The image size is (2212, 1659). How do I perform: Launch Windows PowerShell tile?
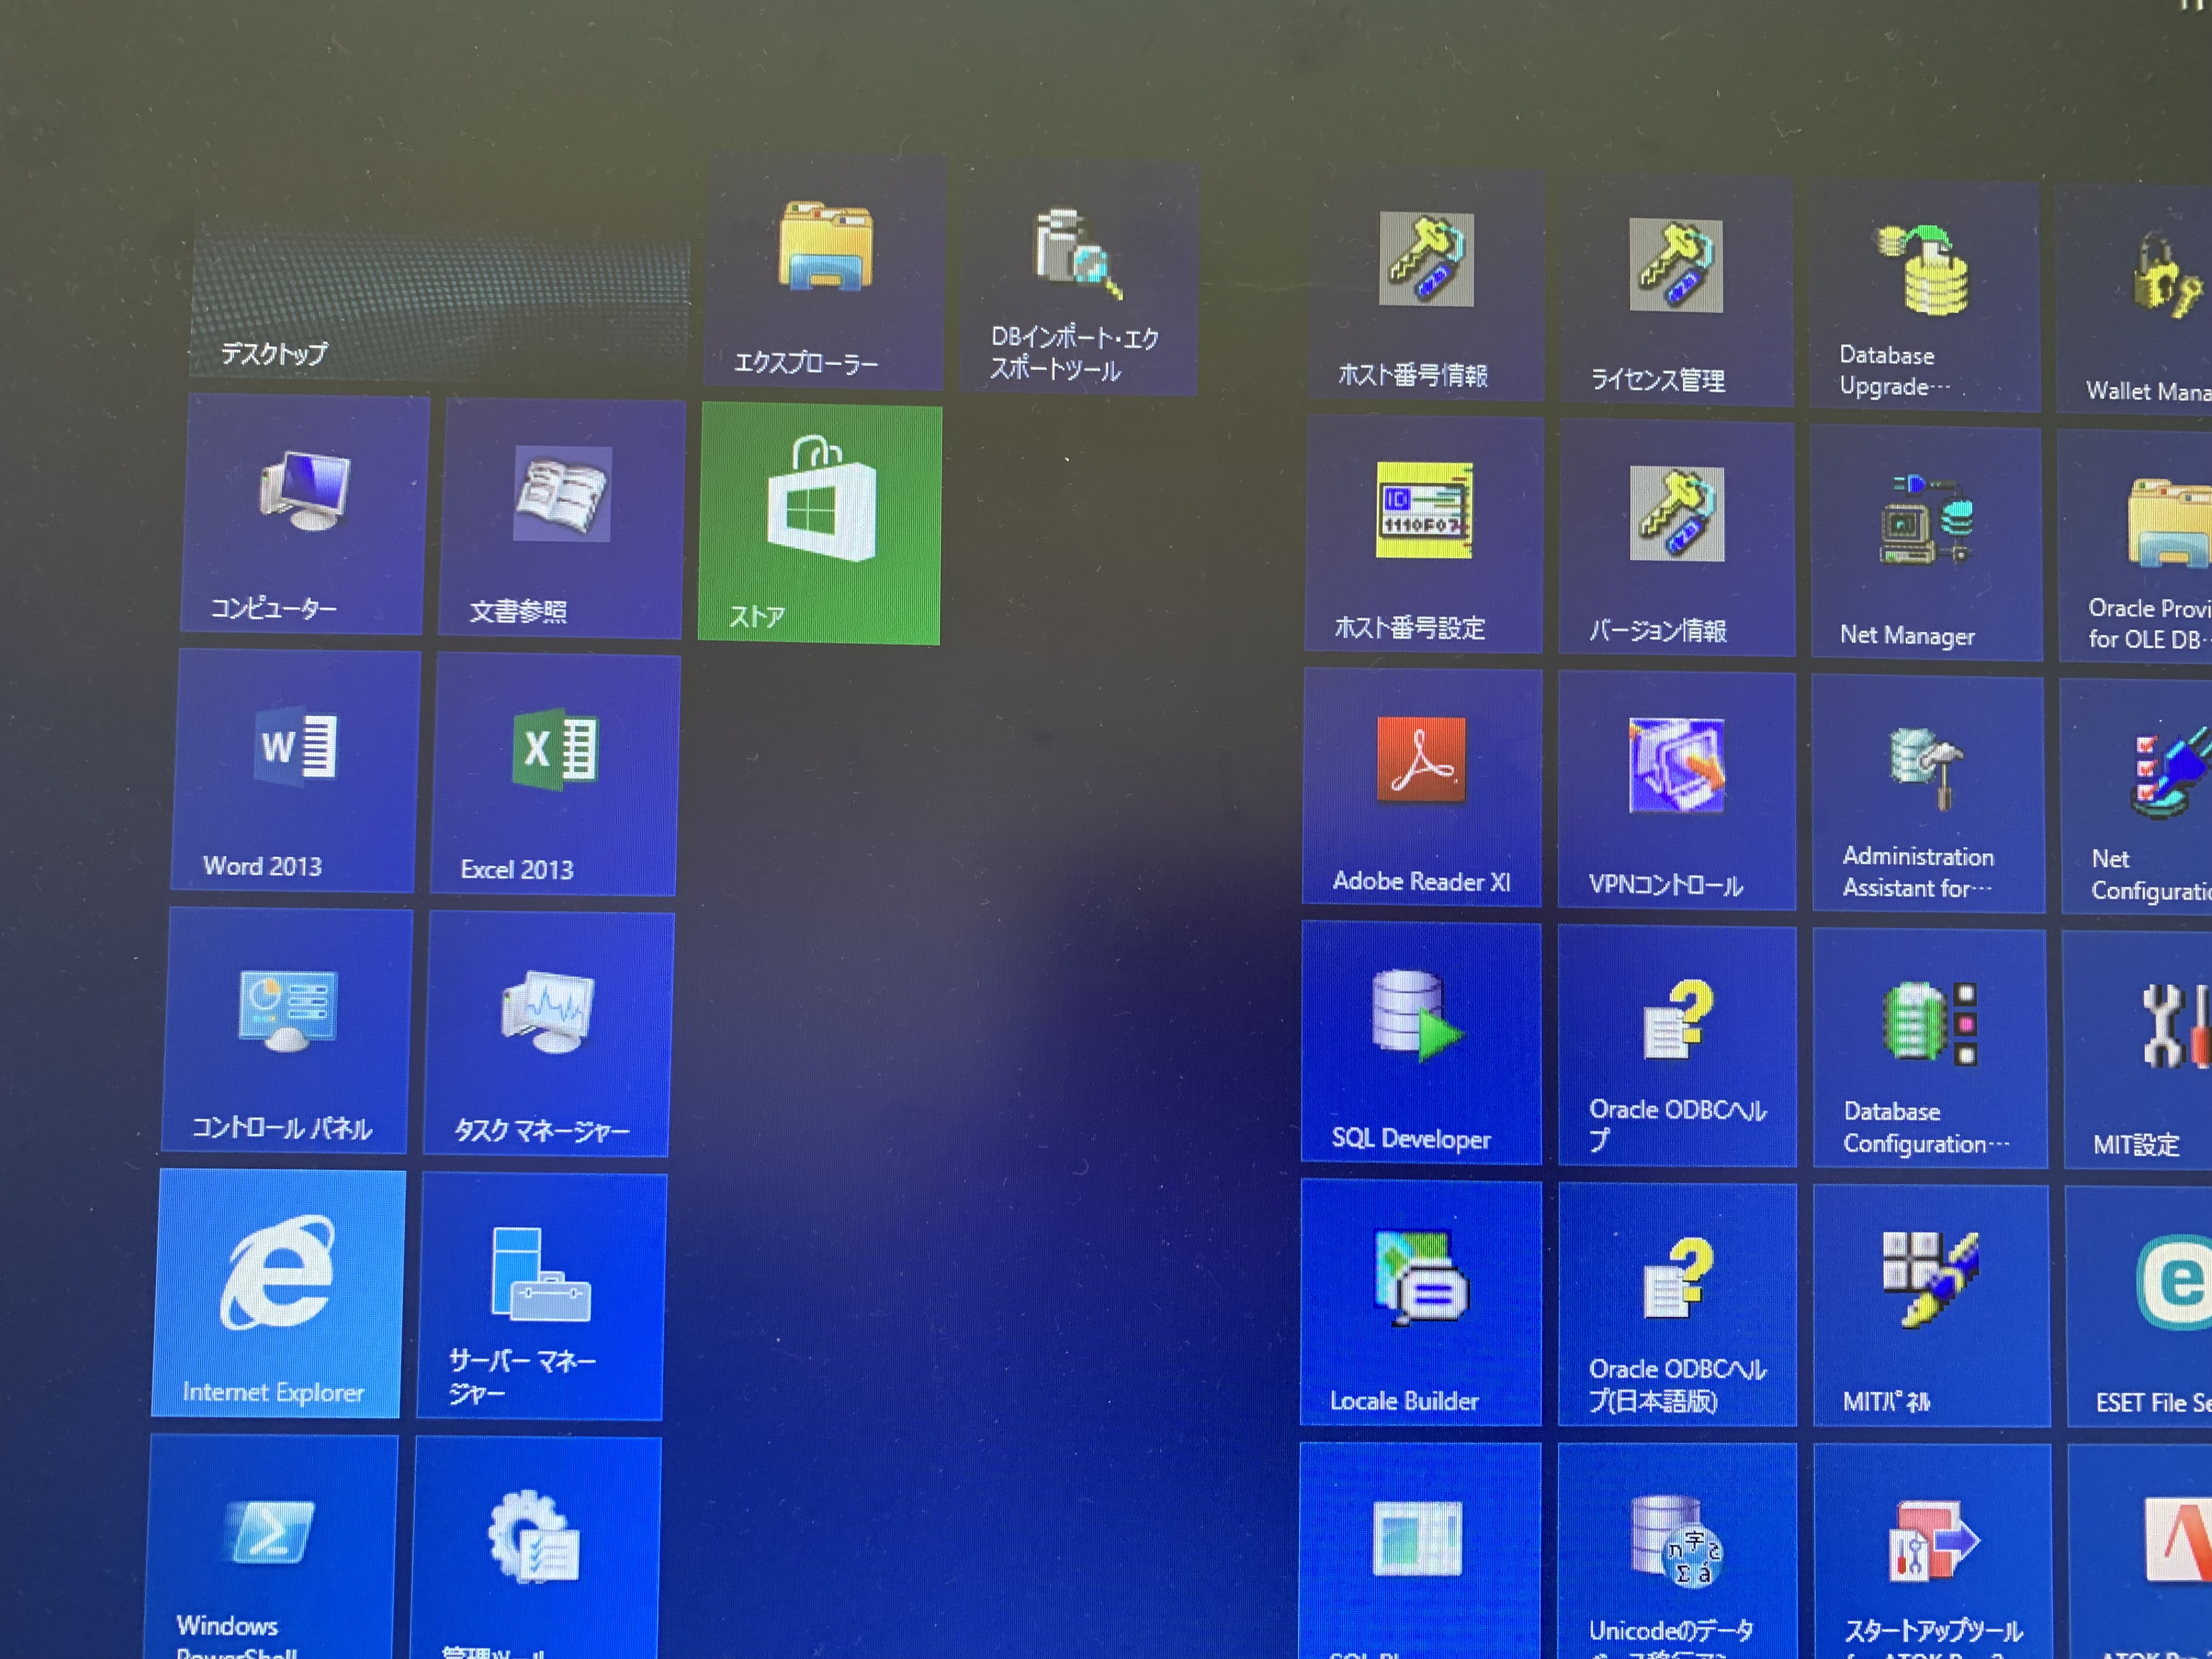coord(272,1546)
